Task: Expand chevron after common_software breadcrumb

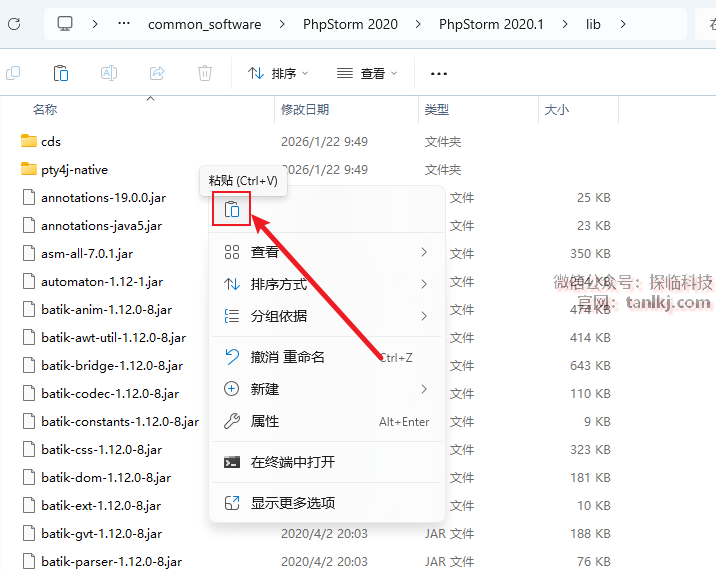Action: pyautogui.click(x=282, y=24)
